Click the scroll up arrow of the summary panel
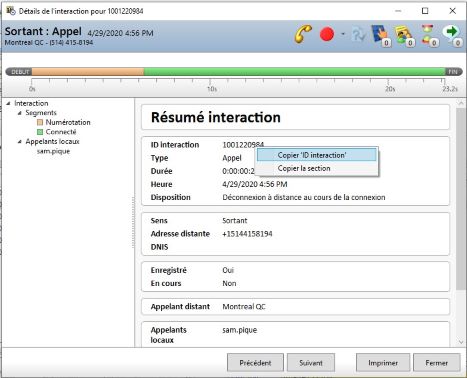 point(461,103)
